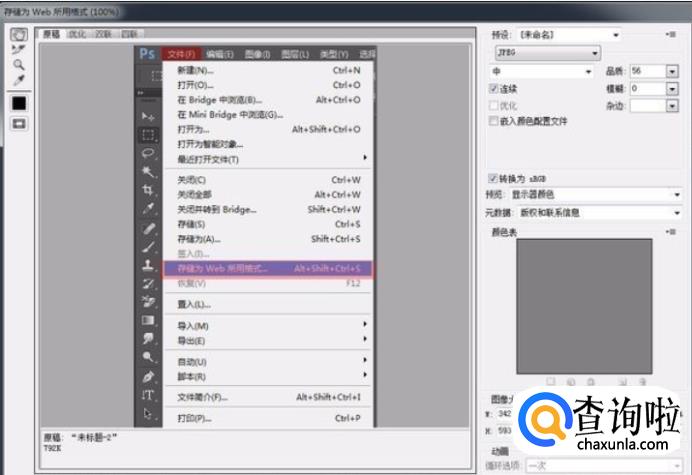Click the Move tool icon in the preview
This screenshot has height=475, width=692.
(148, 117)
